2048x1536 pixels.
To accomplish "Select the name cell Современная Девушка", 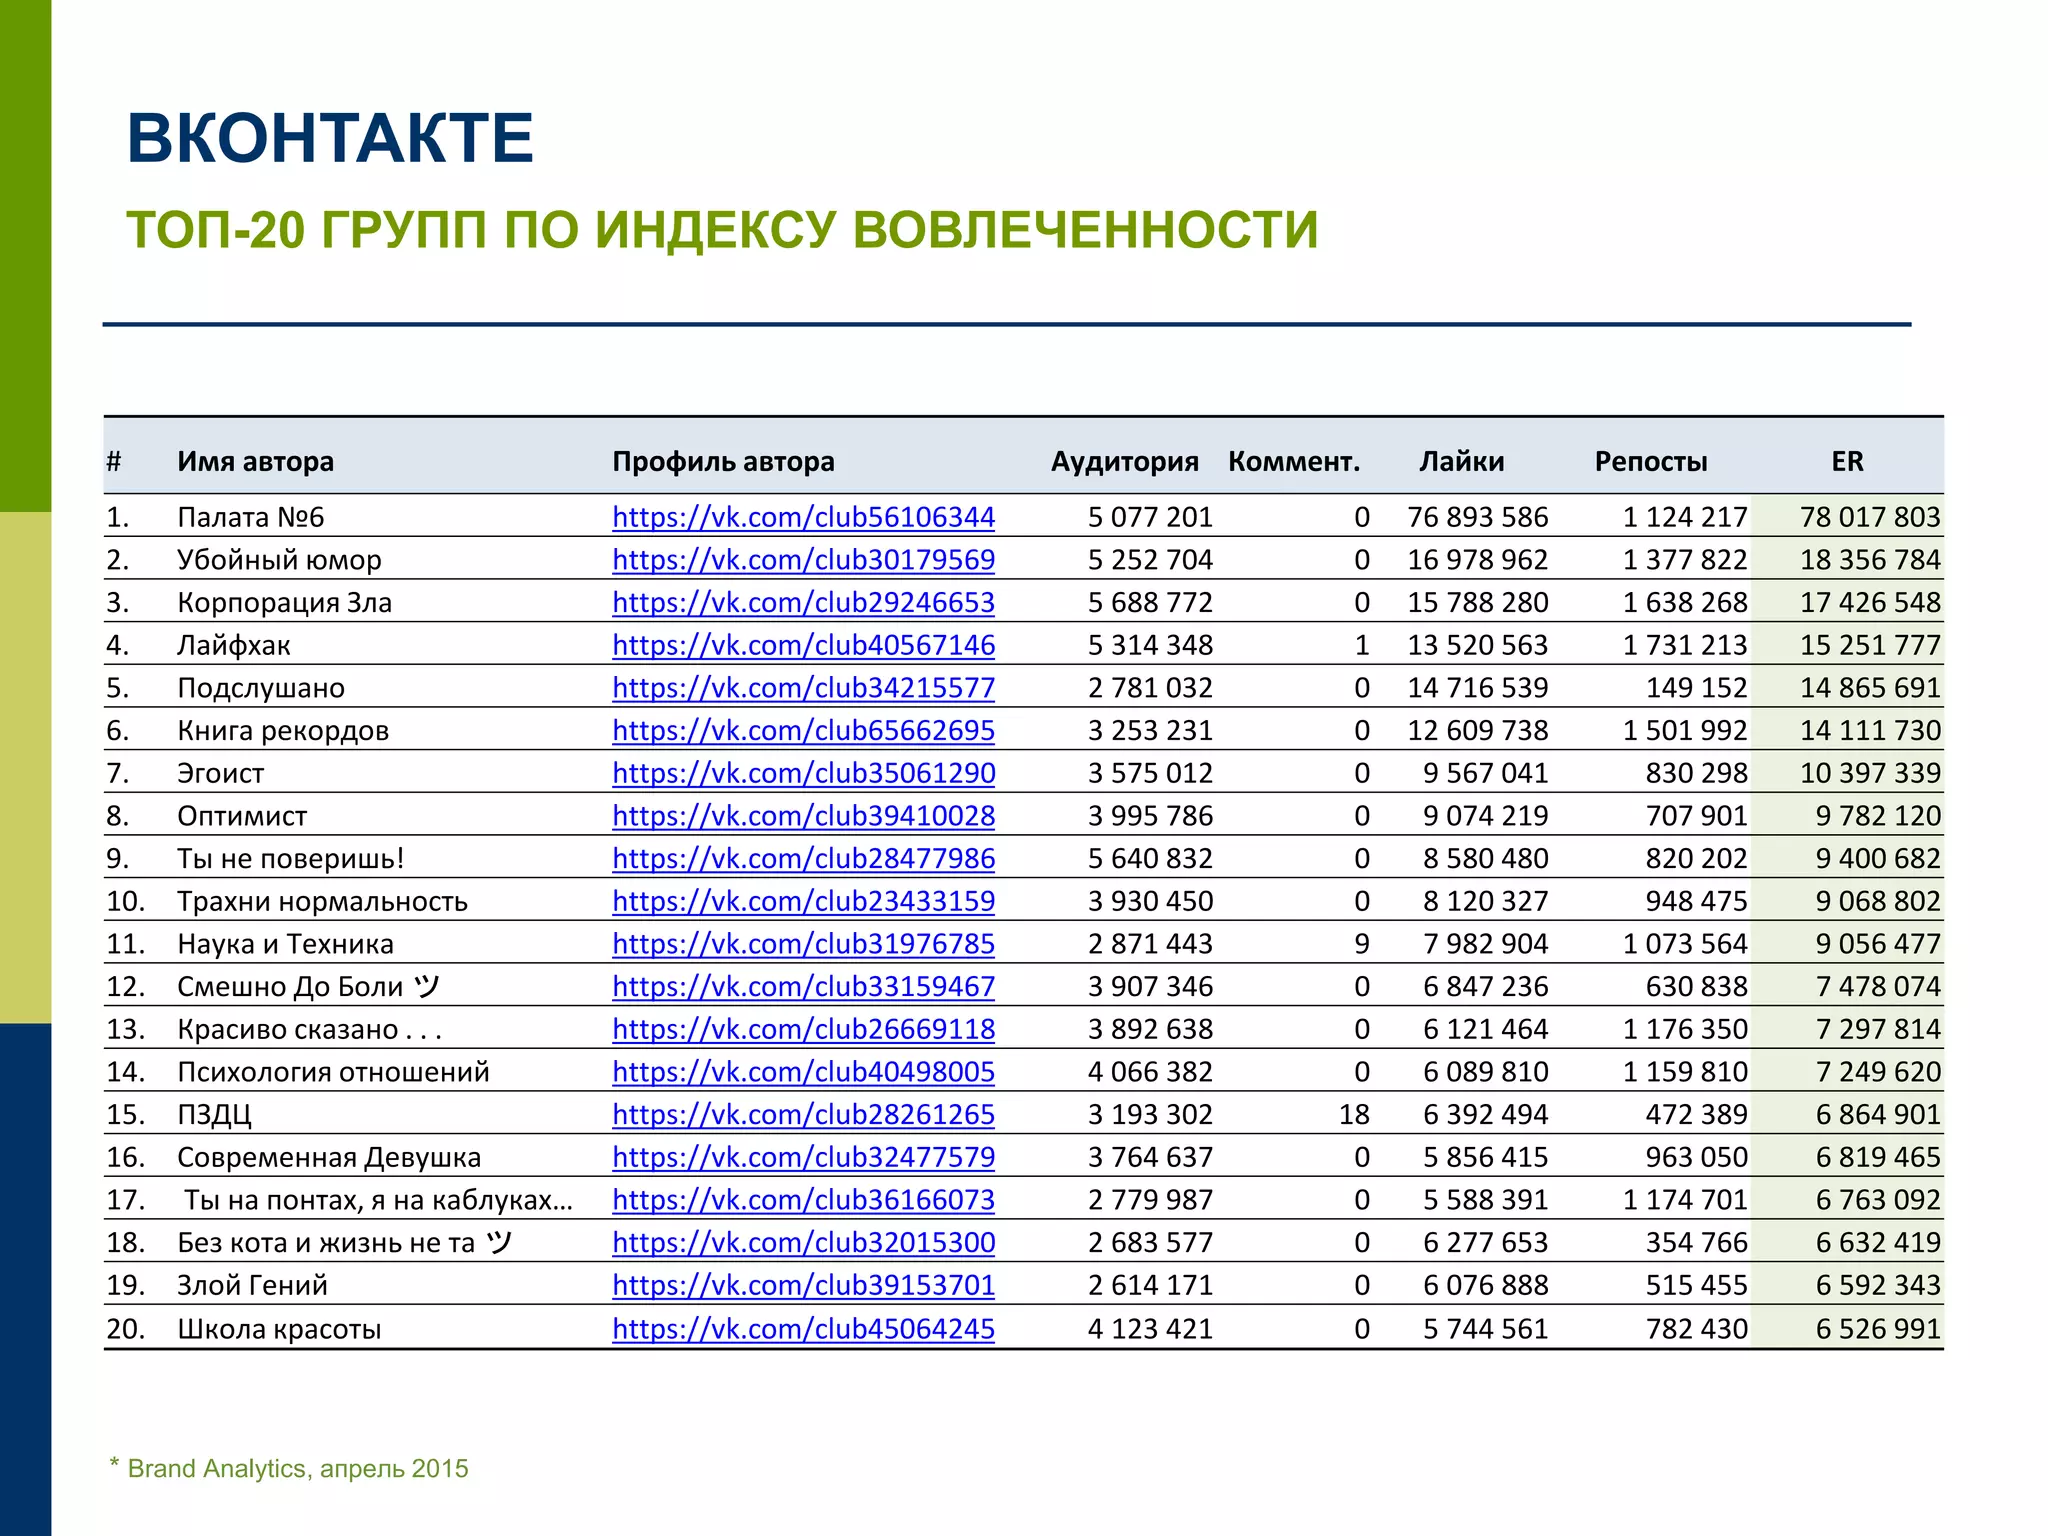I will click(329, 1157).
